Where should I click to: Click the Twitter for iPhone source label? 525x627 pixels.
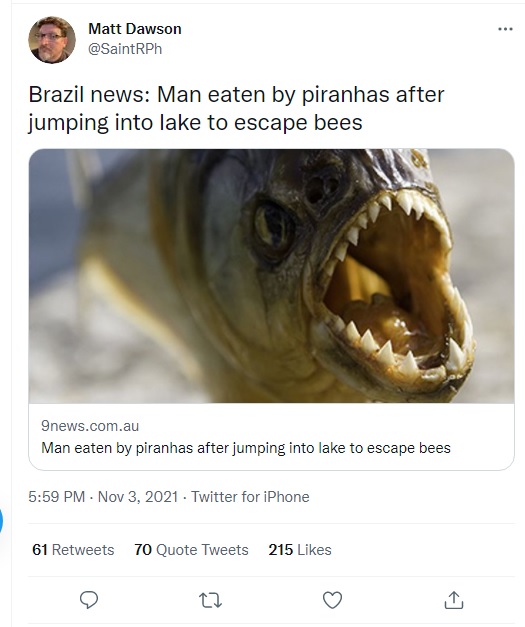pos(250,497)
